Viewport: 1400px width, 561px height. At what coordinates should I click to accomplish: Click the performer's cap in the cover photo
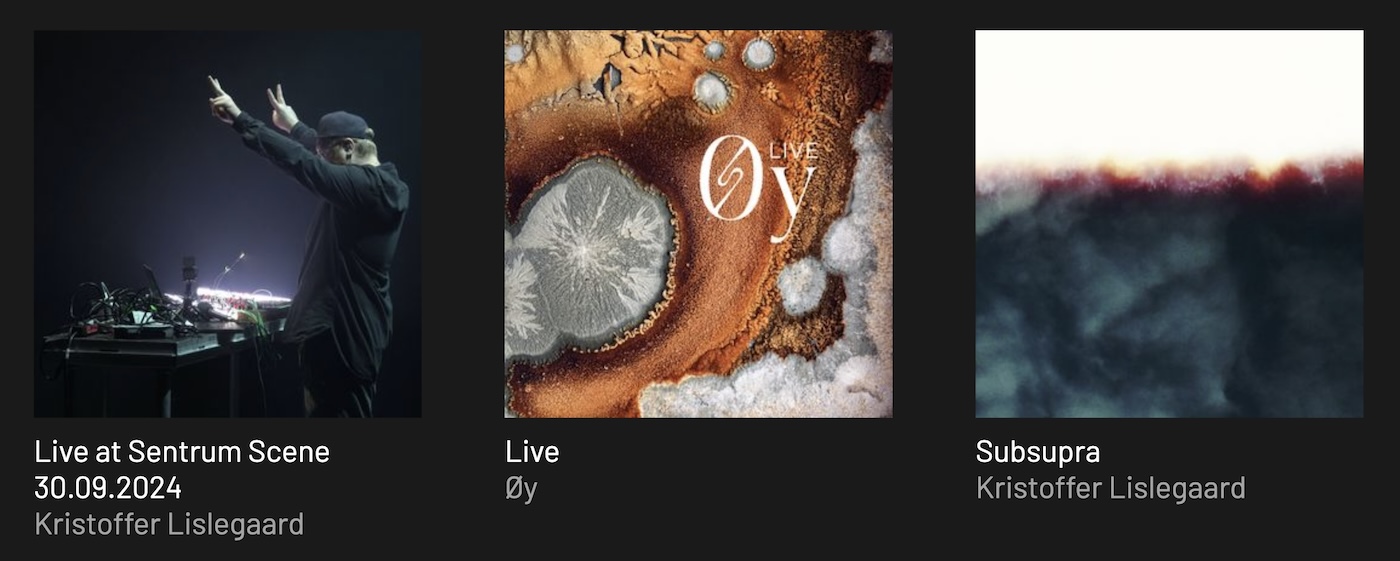click(x=343, y=125)
